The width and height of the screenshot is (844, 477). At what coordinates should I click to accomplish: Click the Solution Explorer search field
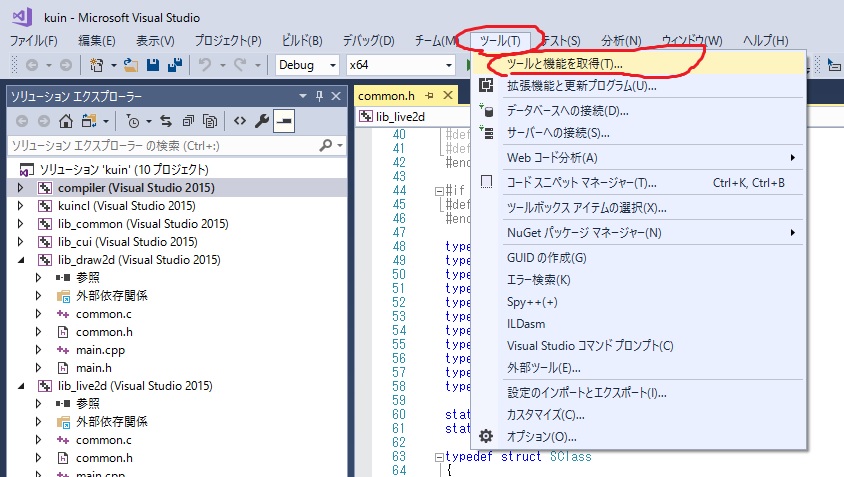click(160, 145)
